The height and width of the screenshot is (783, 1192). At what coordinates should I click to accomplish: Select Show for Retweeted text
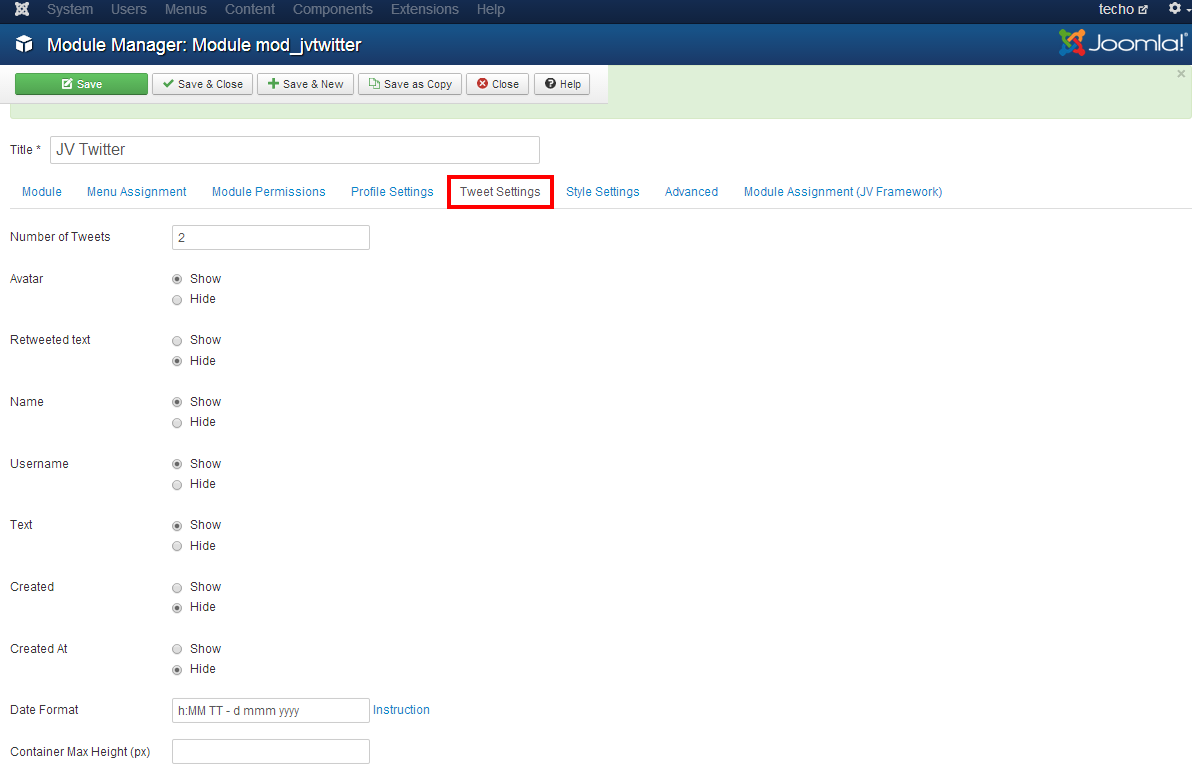click(x=177, y=341)
